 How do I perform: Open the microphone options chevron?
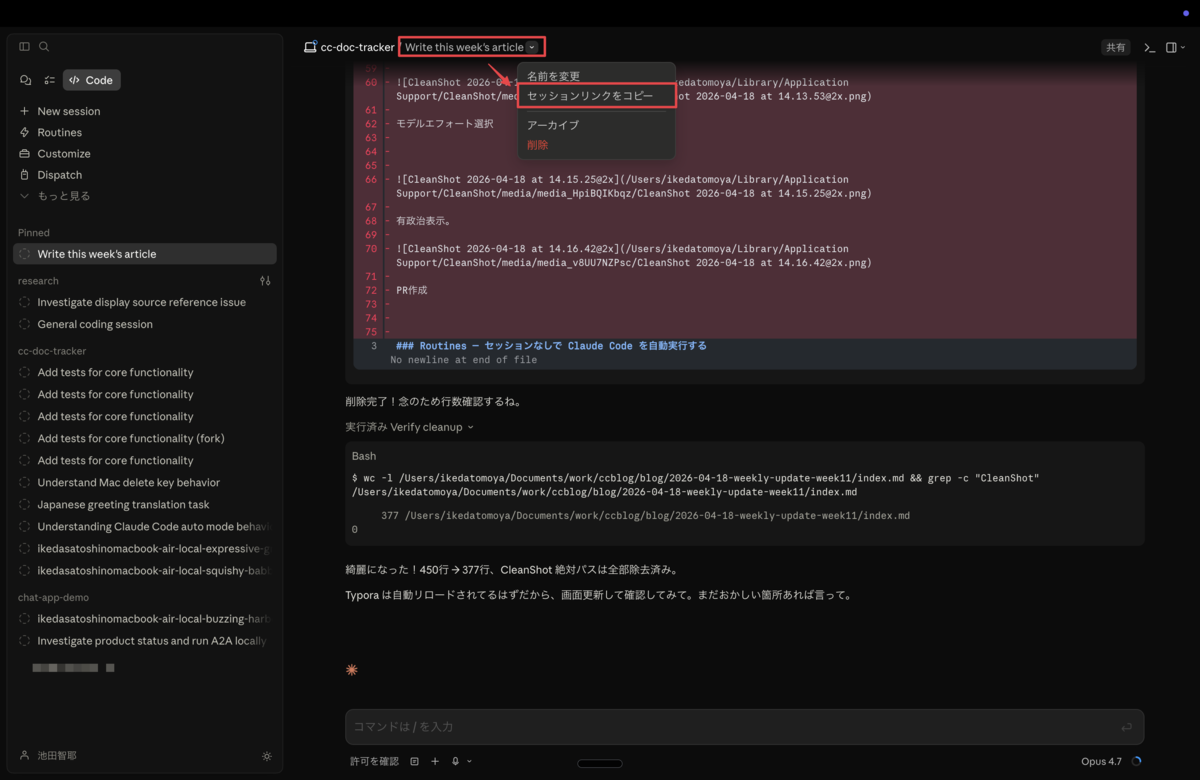coord(469,761)
